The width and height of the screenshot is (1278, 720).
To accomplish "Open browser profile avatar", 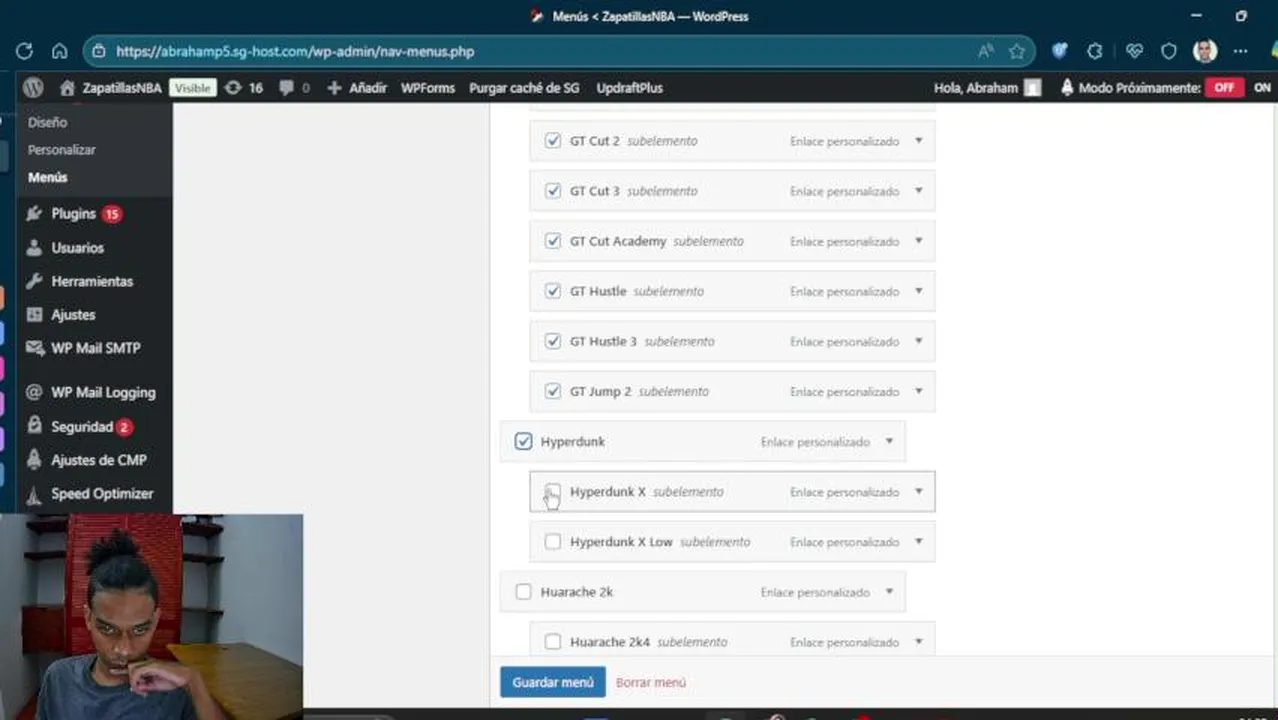I will 1205,51.
